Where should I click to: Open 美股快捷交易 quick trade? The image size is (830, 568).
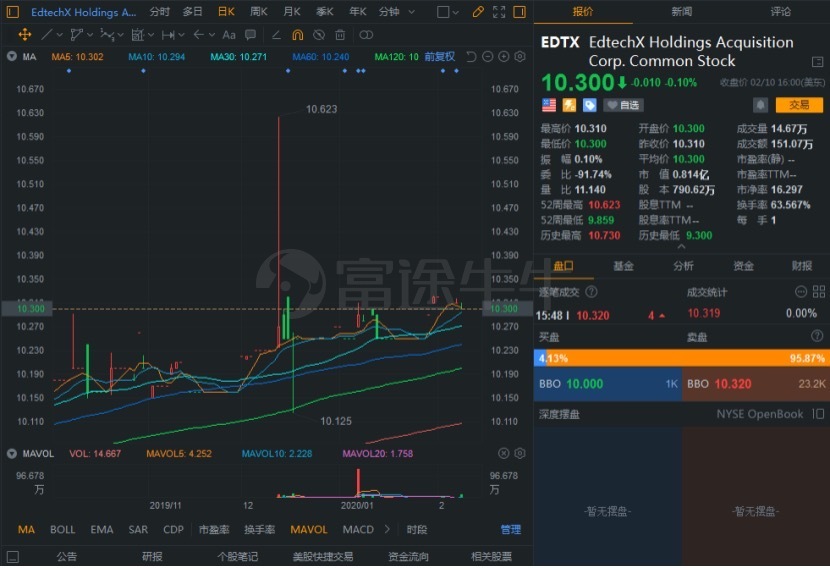tap(323, 556)
